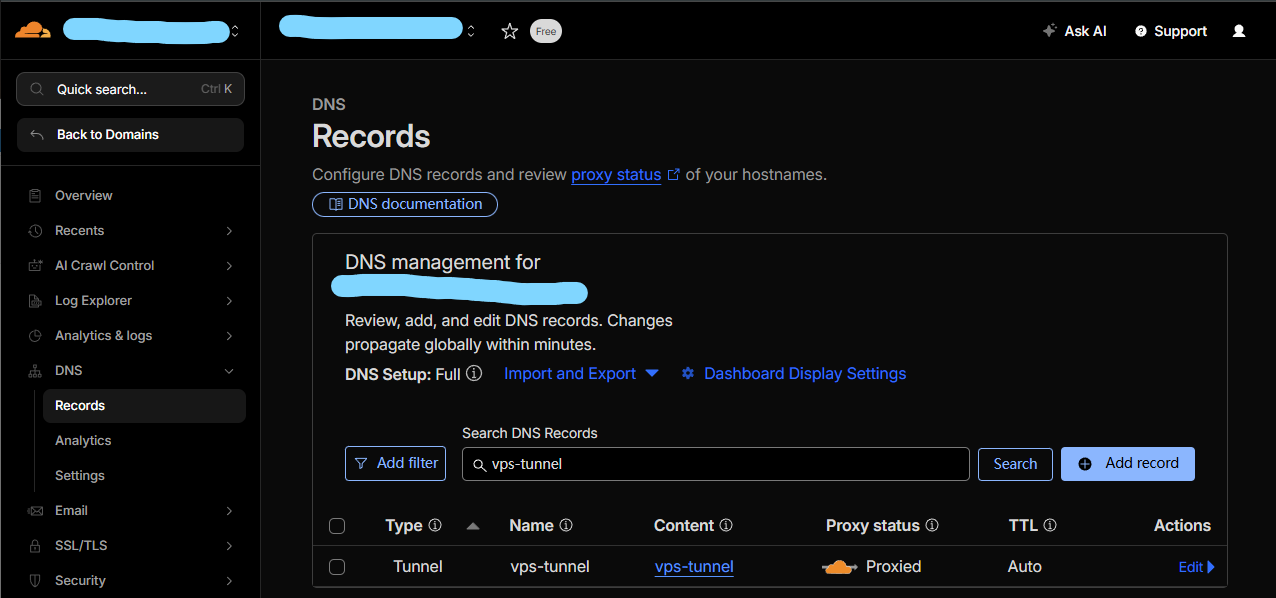Star this domain as favorite
1276x598 pixels.
510,31
